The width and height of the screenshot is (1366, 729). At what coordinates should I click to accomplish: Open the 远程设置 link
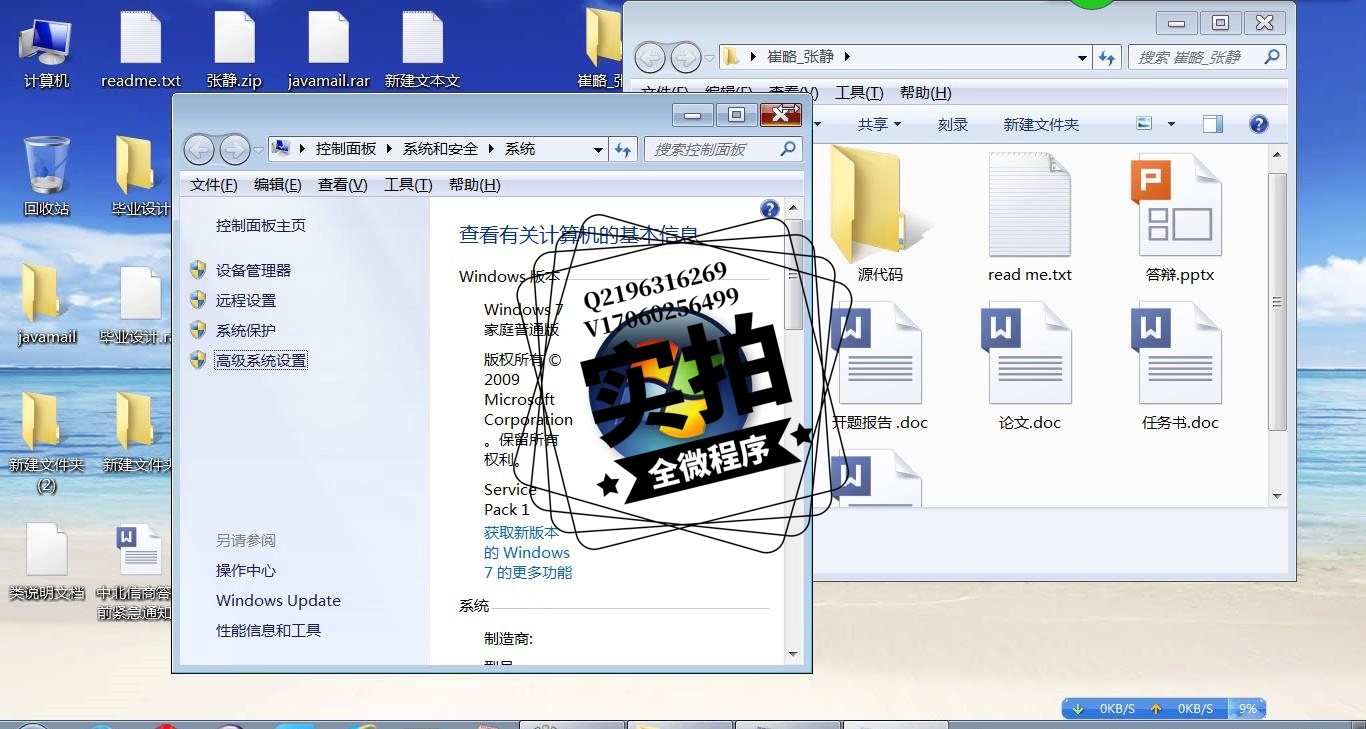coord(245,300)
